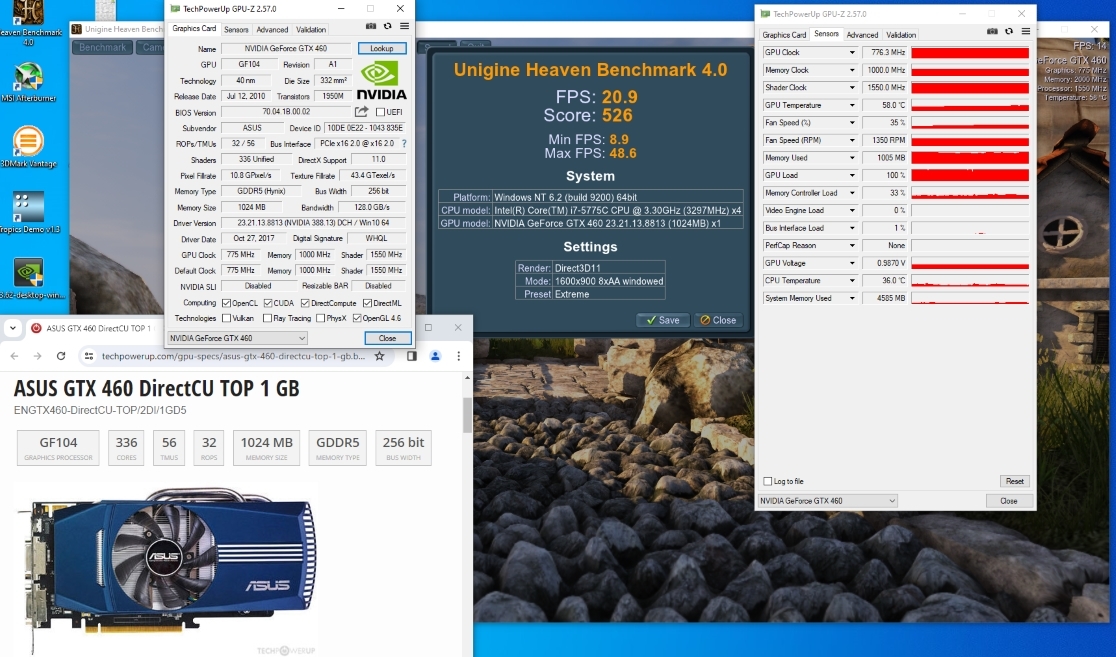Click the Lookup button
Screen dimensions: 1116x657
pos(381,48)
